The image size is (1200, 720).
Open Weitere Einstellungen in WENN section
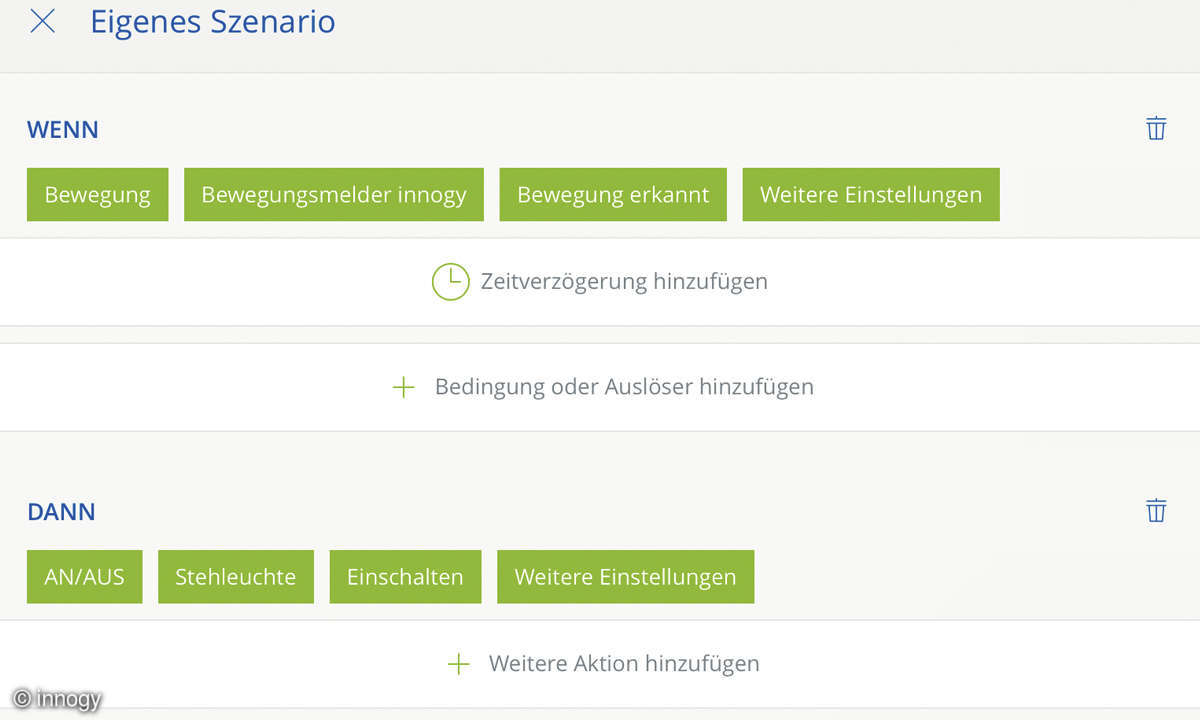point(871,195)
